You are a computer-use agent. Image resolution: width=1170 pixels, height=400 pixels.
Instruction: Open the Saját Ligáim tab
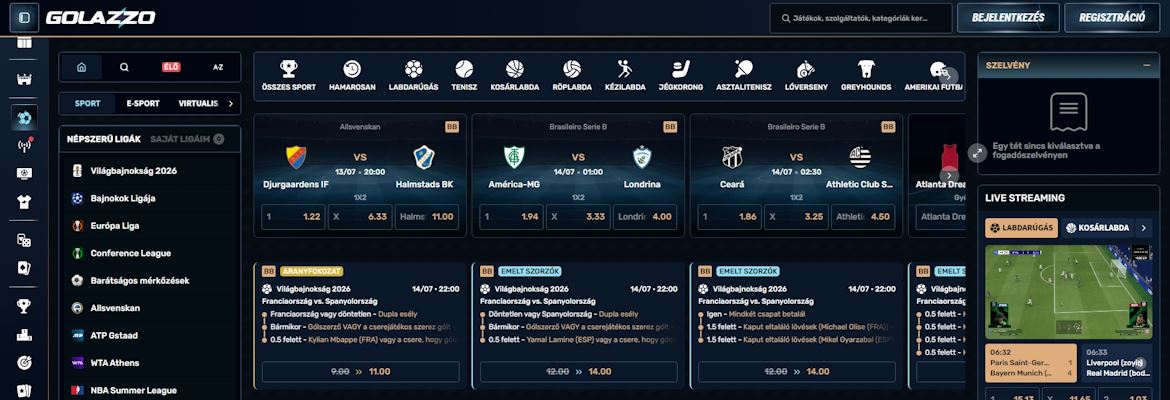(187, 139)
